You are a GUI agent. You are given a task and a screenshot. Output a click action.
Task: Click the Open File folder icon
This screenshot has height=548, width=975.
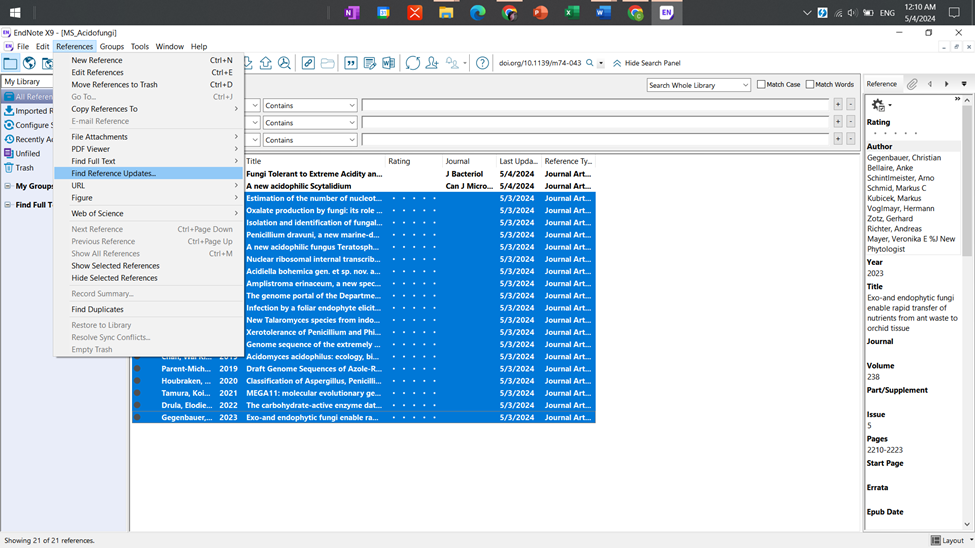pos(327,63)
